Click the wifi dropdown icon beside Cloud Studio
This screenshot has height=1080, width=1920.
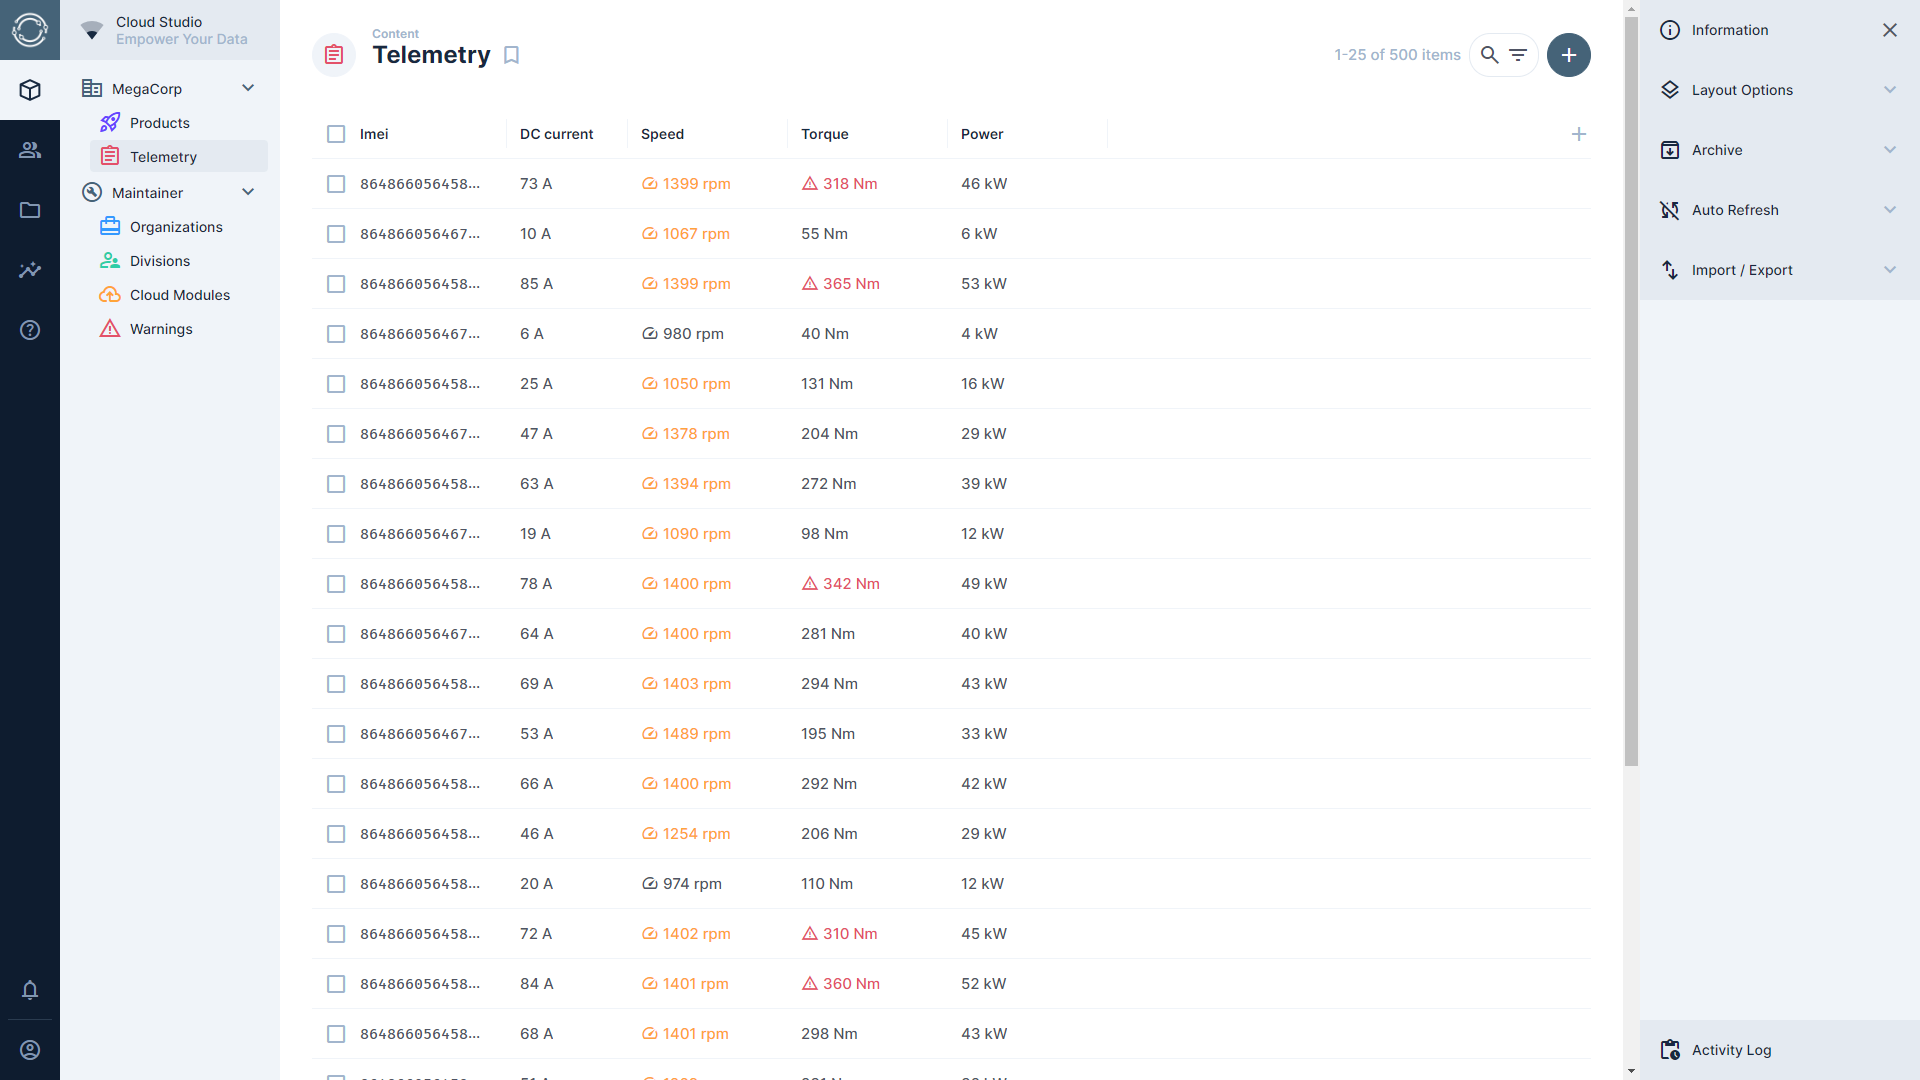[x=92, y=30]
